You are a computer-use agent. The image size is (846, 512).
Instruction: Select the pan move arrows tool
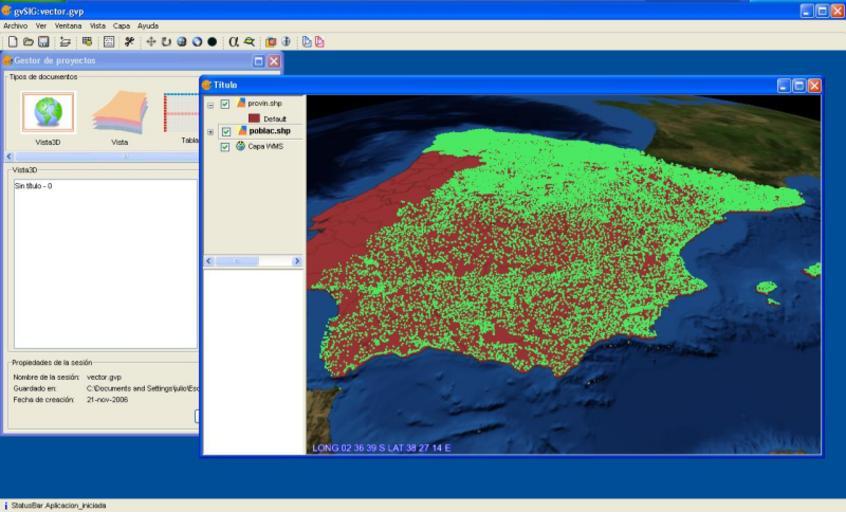pyautogui.click(x=151, y=42)
